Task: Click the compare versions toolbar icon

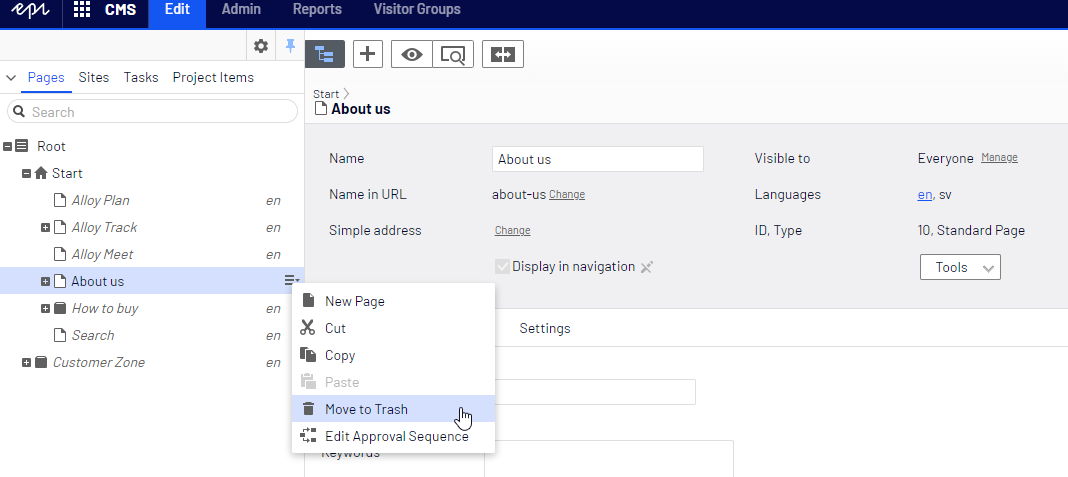Action: (x=503, y=55)
